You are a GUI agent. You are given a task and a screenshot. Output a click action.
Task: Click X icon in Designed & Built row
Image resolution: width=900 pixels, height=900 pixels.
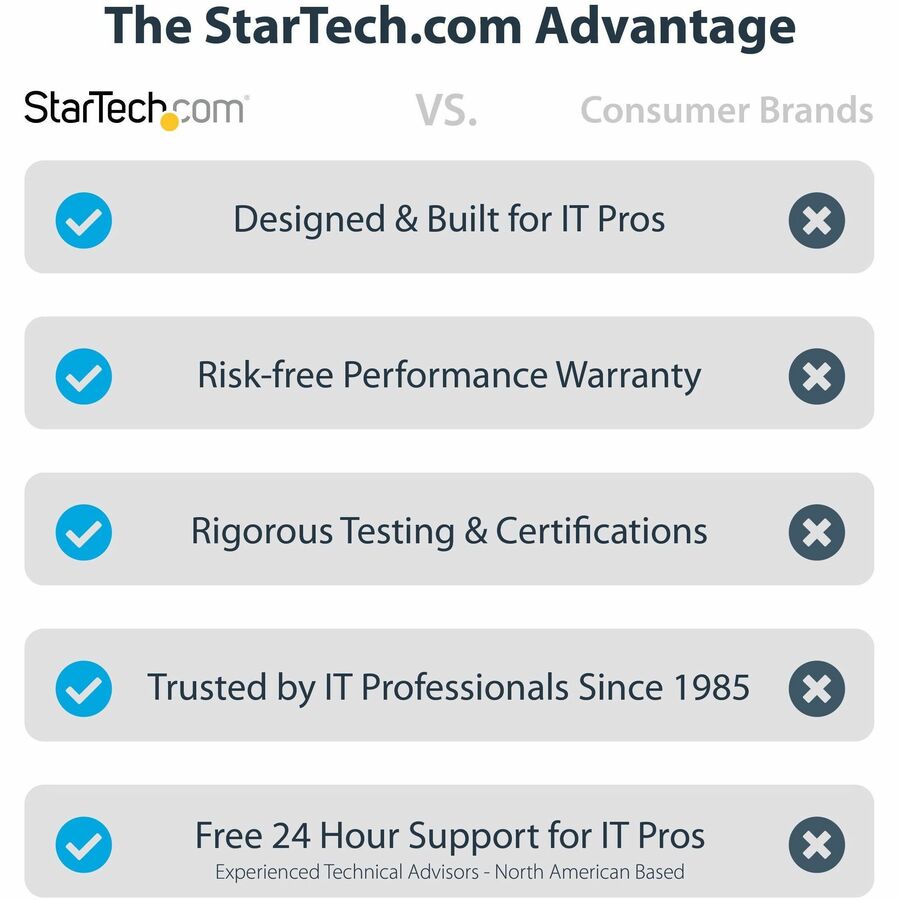tap(816, 220)
